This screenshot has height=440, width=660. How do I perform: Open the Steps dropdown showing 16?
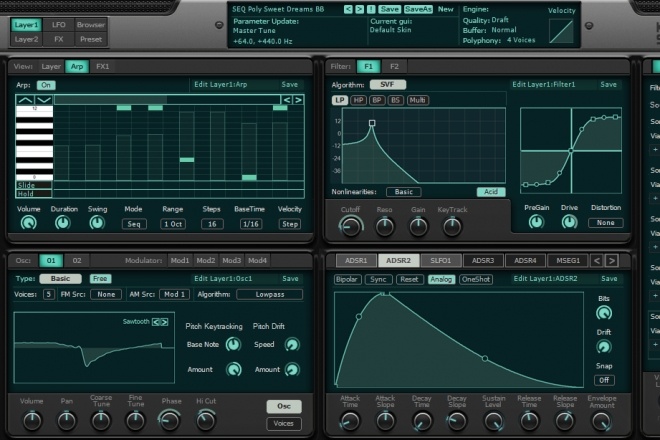[x=212, y=224]
